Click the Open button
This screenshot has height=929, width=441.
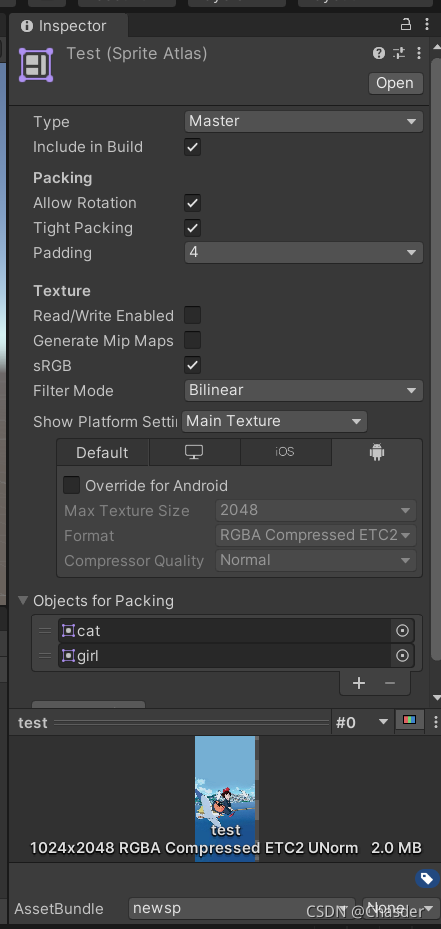[395, 83]
